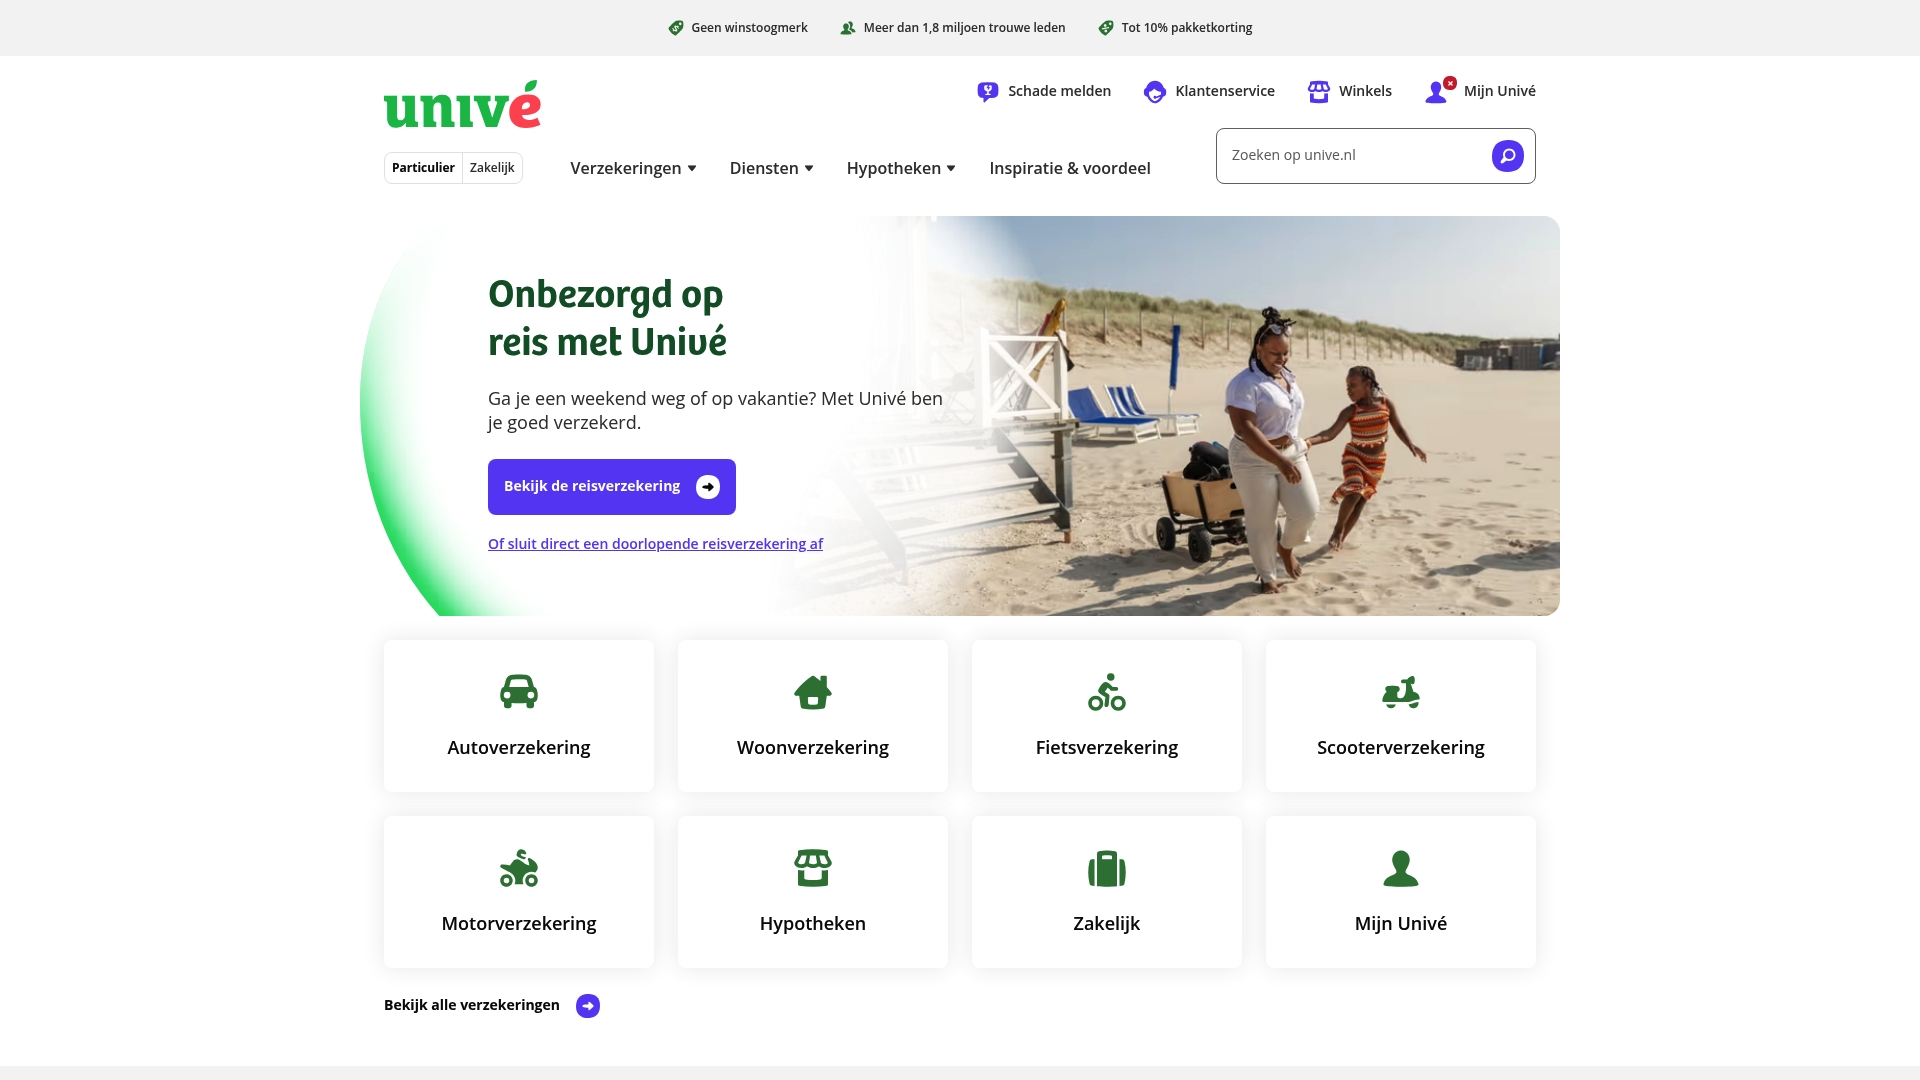Open the Motorverzekering card label

(519, 924)
